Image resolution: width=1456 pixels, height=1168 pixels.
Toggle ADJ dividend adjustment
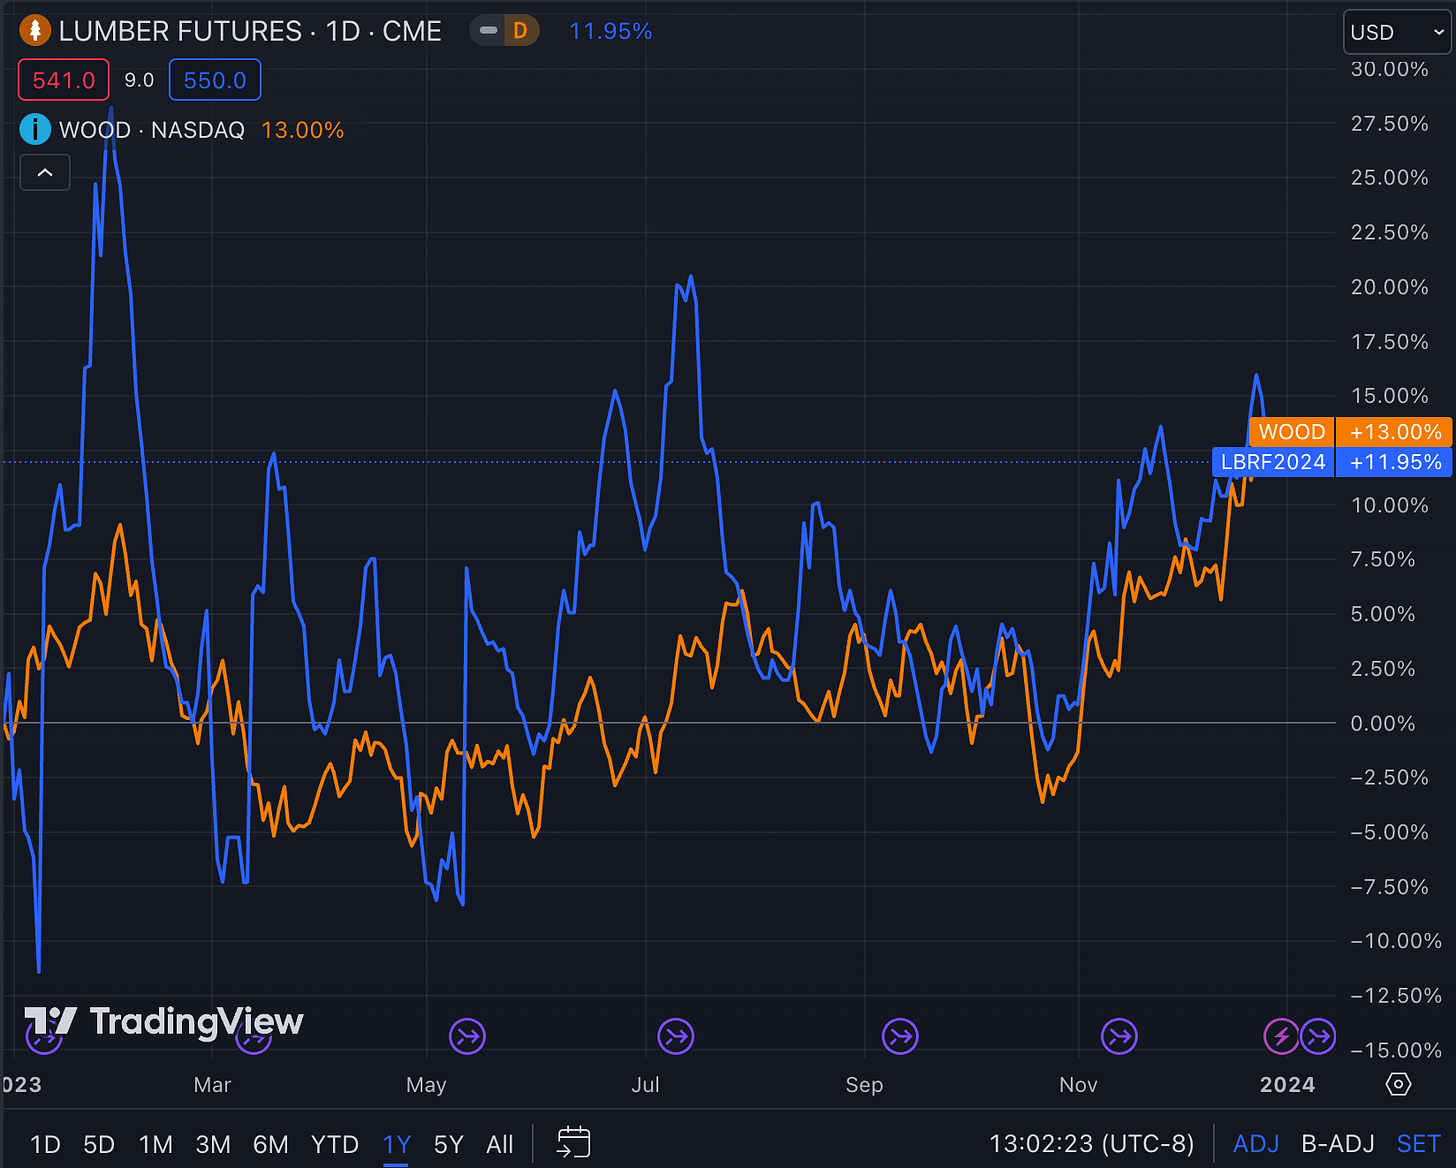click(1256, 1144)
